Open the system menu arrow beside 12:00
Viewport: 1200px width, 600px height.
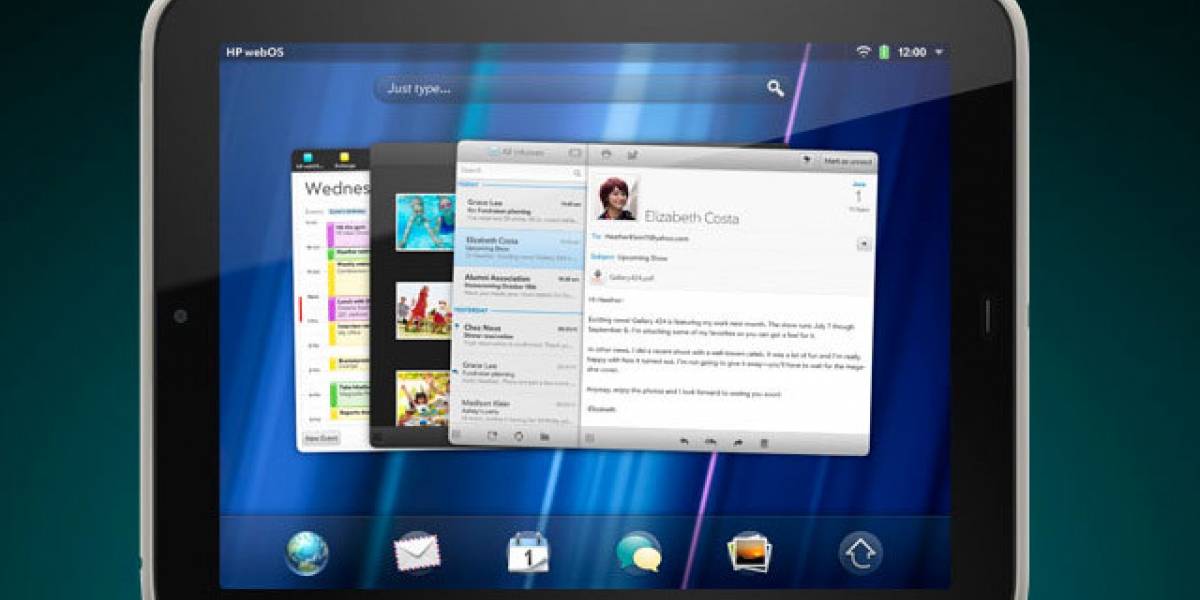coord(940,51)
